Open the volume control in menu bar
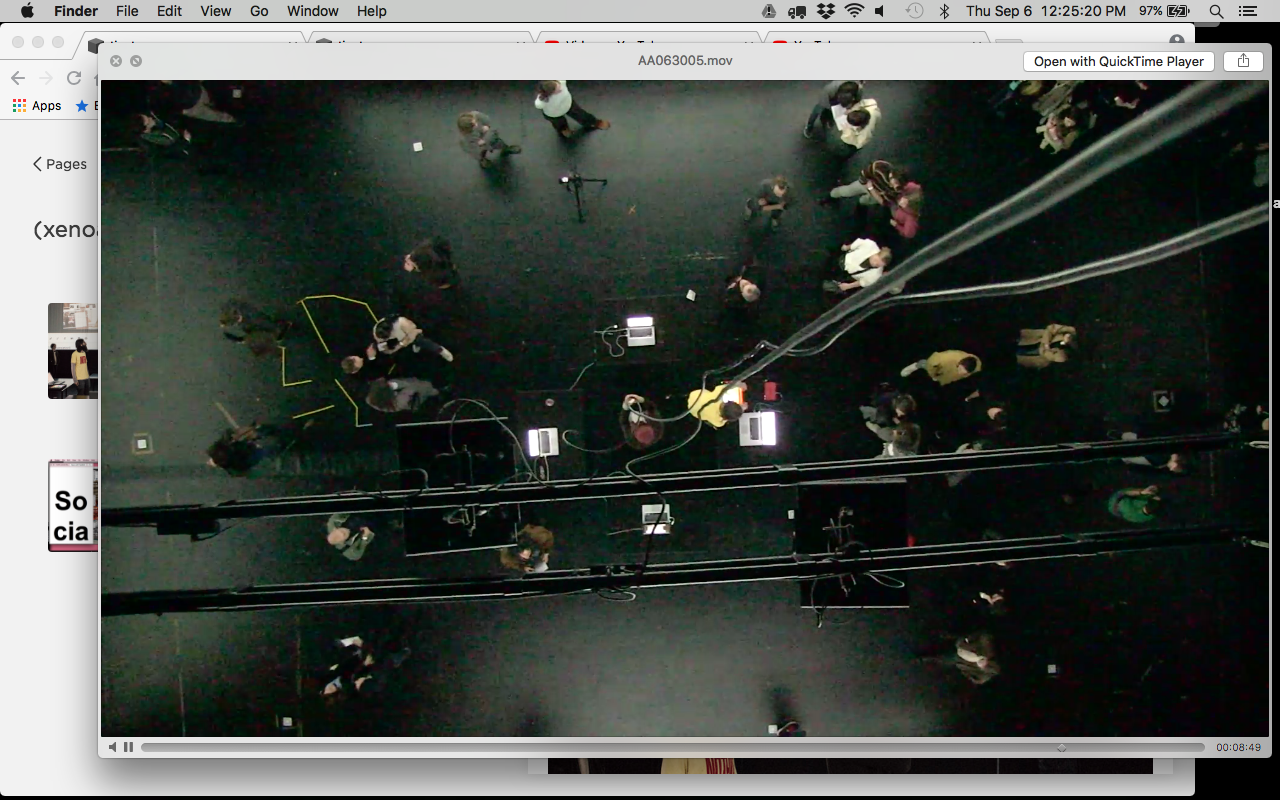The width and height of the screenshot is (1280, 800). click(880, 11)
